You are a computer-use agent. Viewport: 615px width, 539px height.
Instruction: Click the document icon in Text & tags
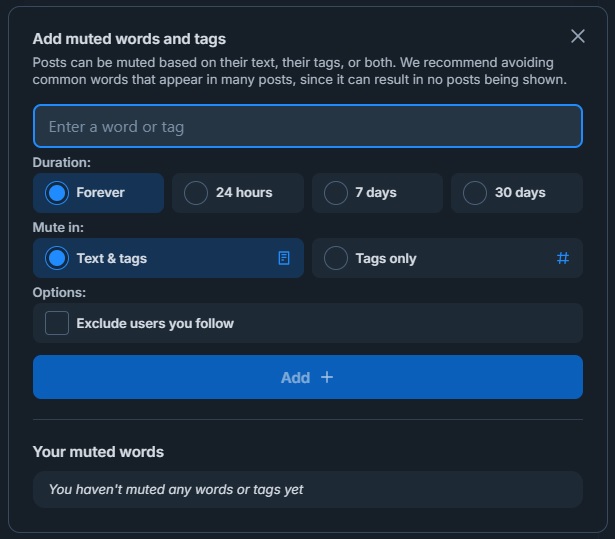coord(284,258)
